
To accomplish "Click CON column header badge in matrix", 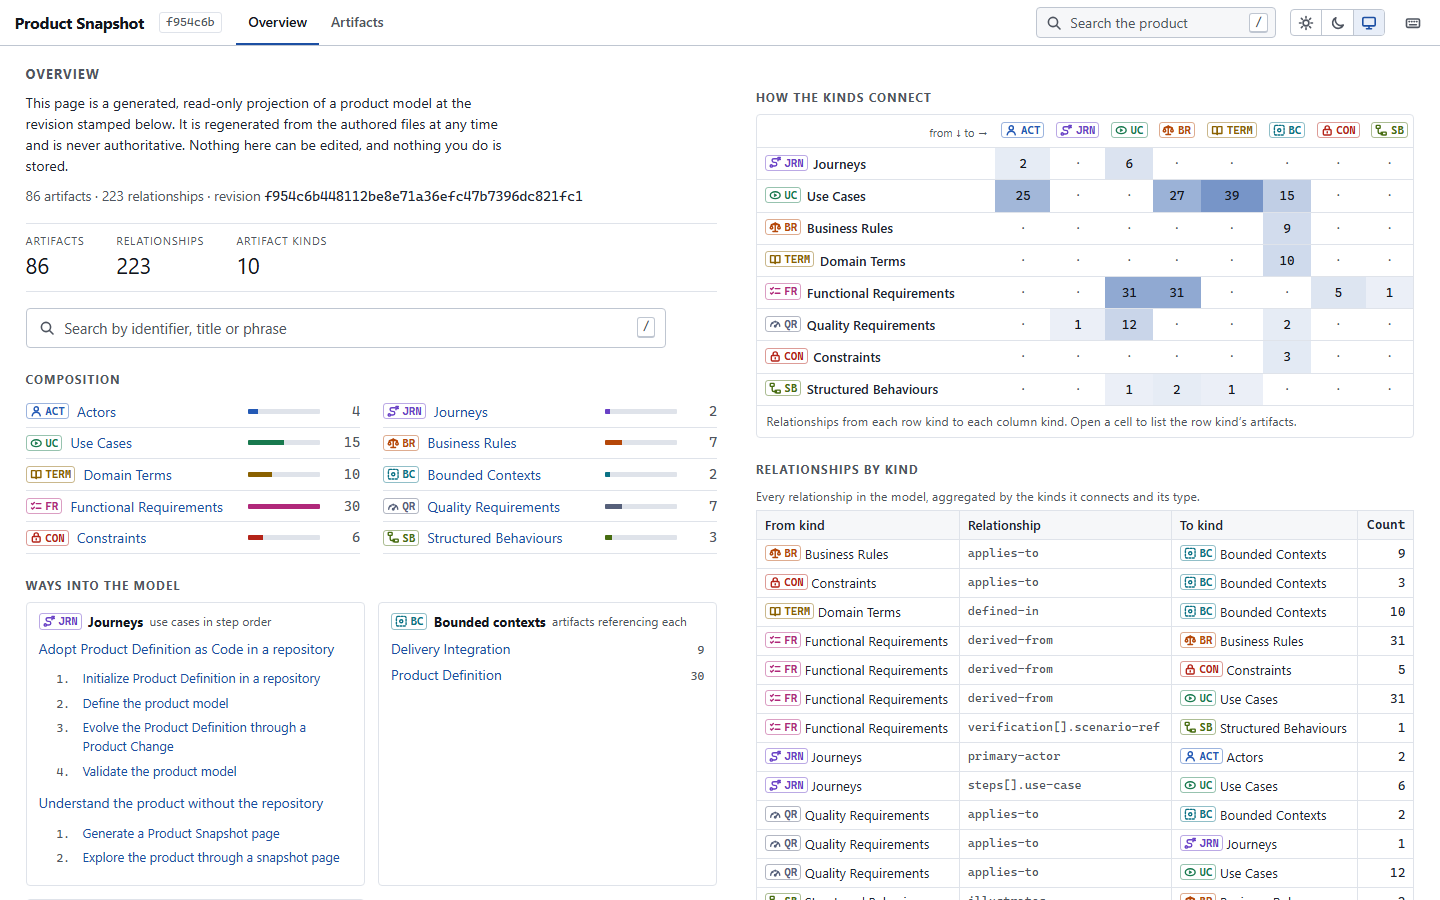I will click(x=1339, y=130).
